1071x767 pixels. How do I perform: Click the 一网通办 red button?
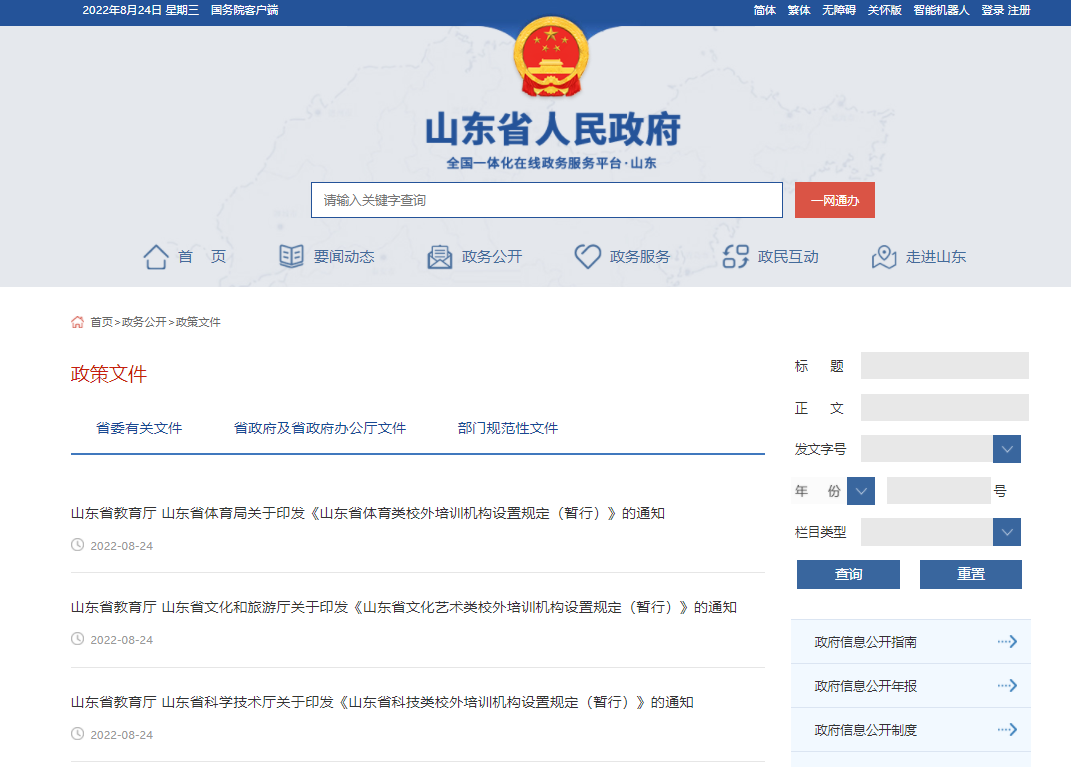click(x=835, y=200)
